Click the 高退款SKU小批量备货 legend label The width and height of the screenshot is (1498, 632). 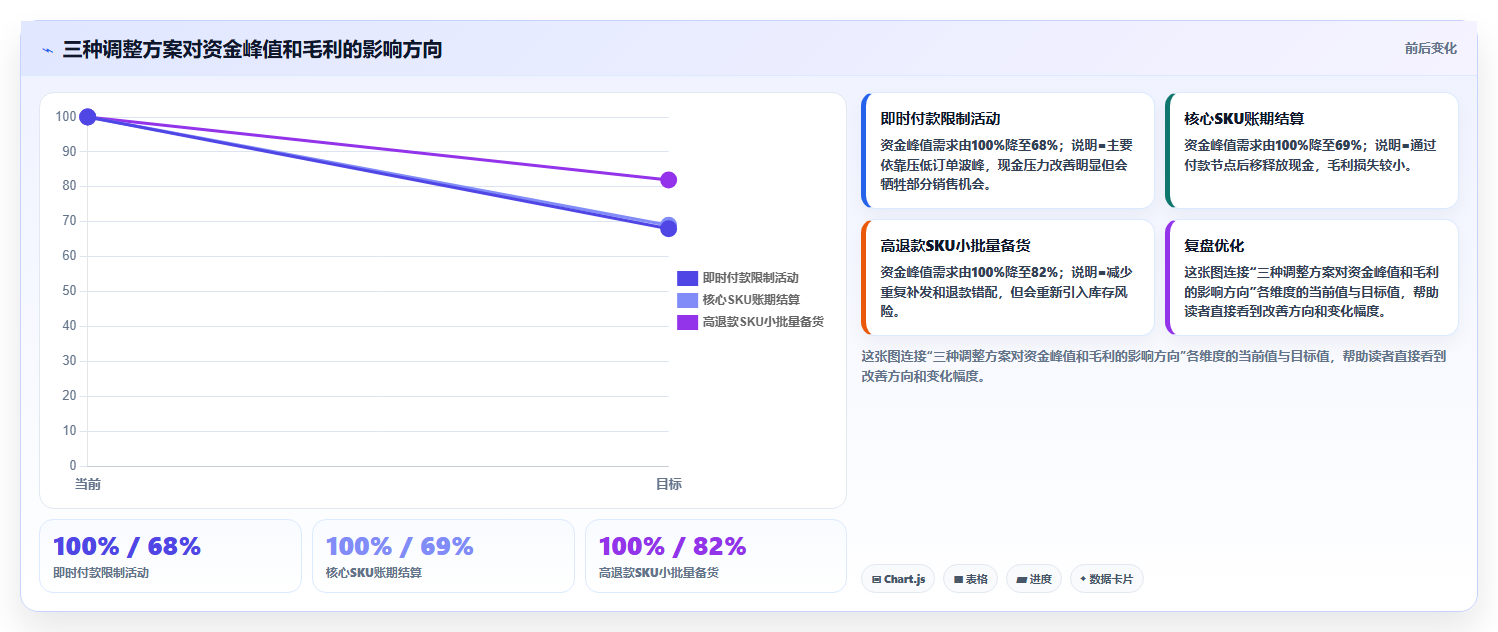[x=763, y=322]
